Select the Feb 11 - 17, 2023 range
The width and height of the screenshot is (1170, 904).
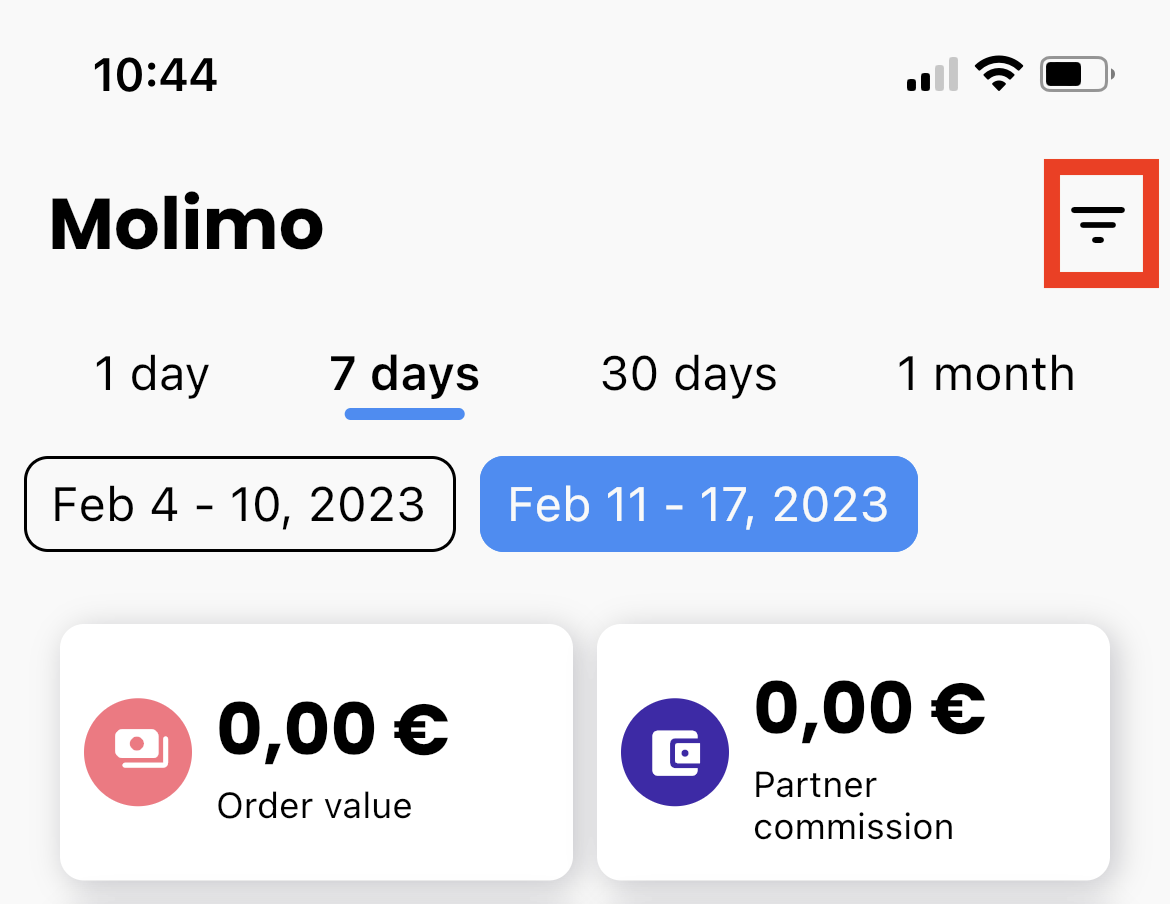[x=698, y=504]
